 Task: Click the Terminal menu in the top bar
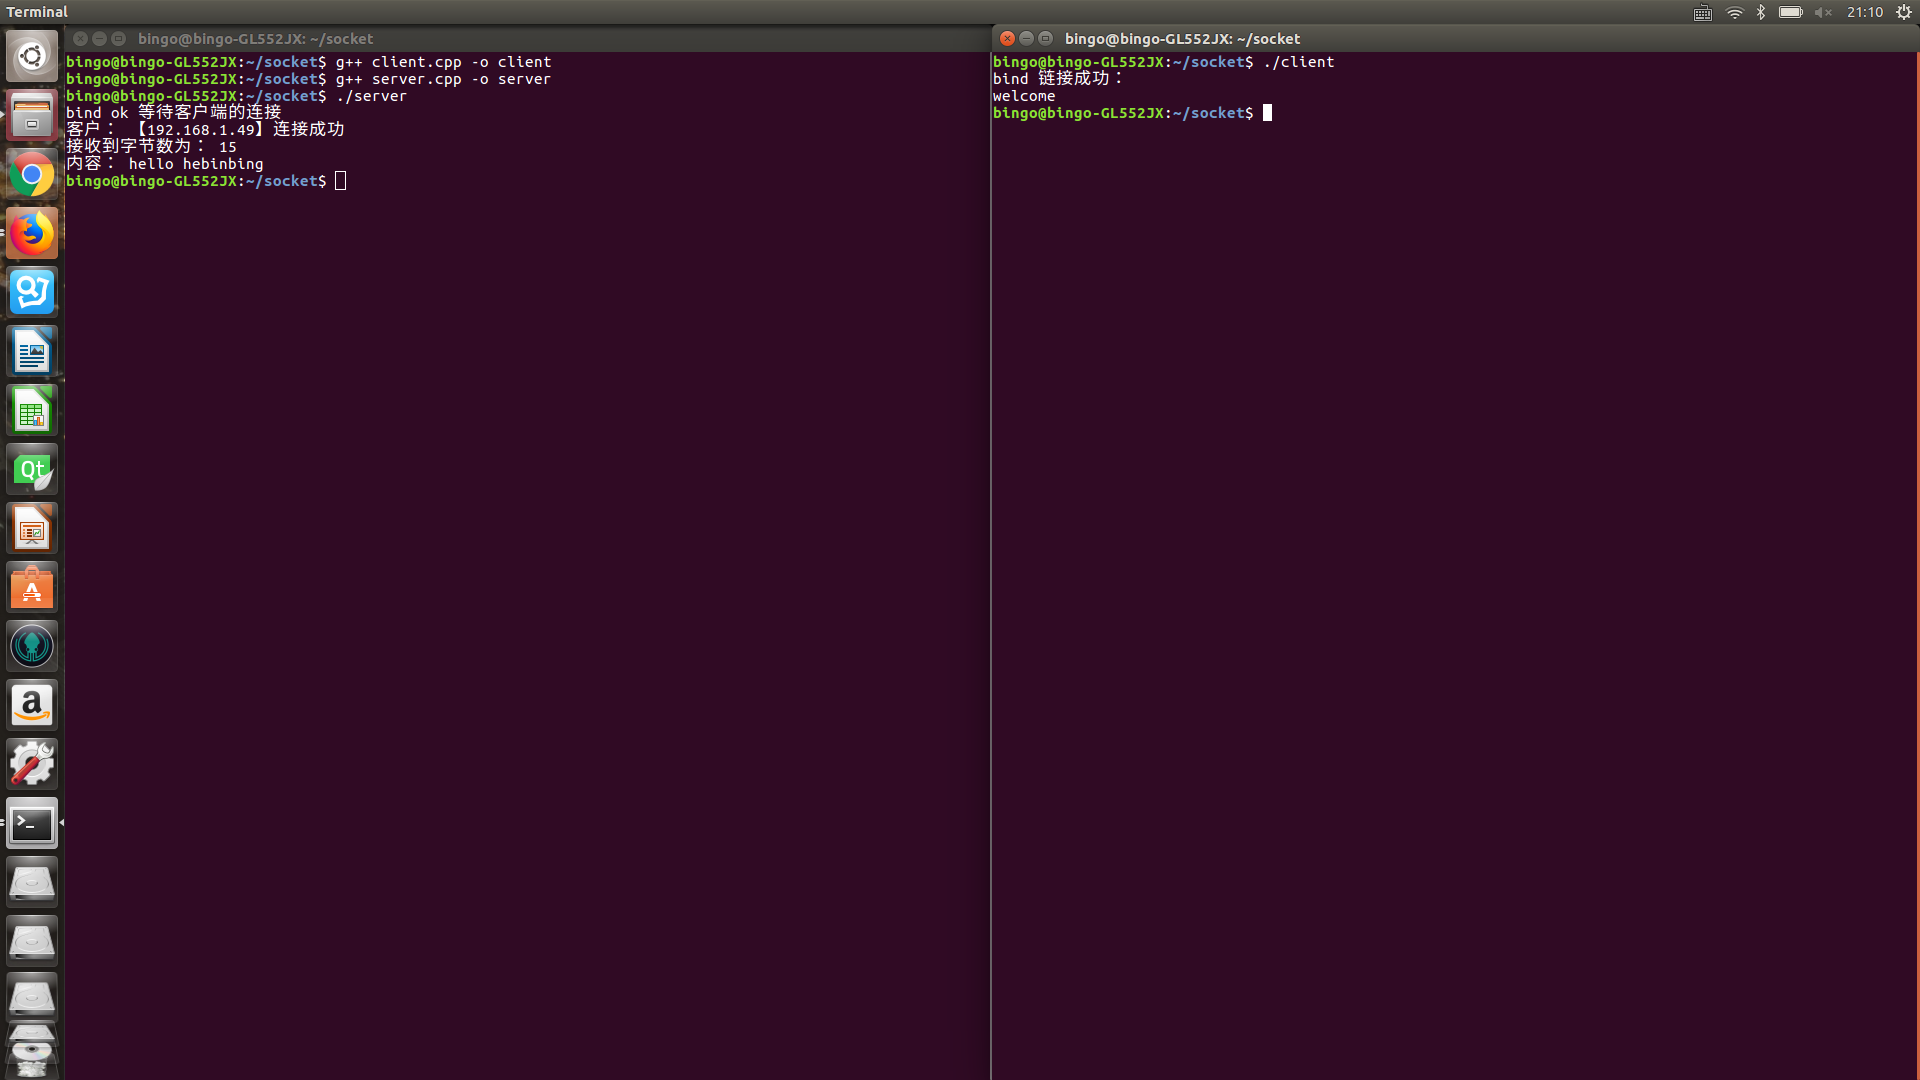37,11
